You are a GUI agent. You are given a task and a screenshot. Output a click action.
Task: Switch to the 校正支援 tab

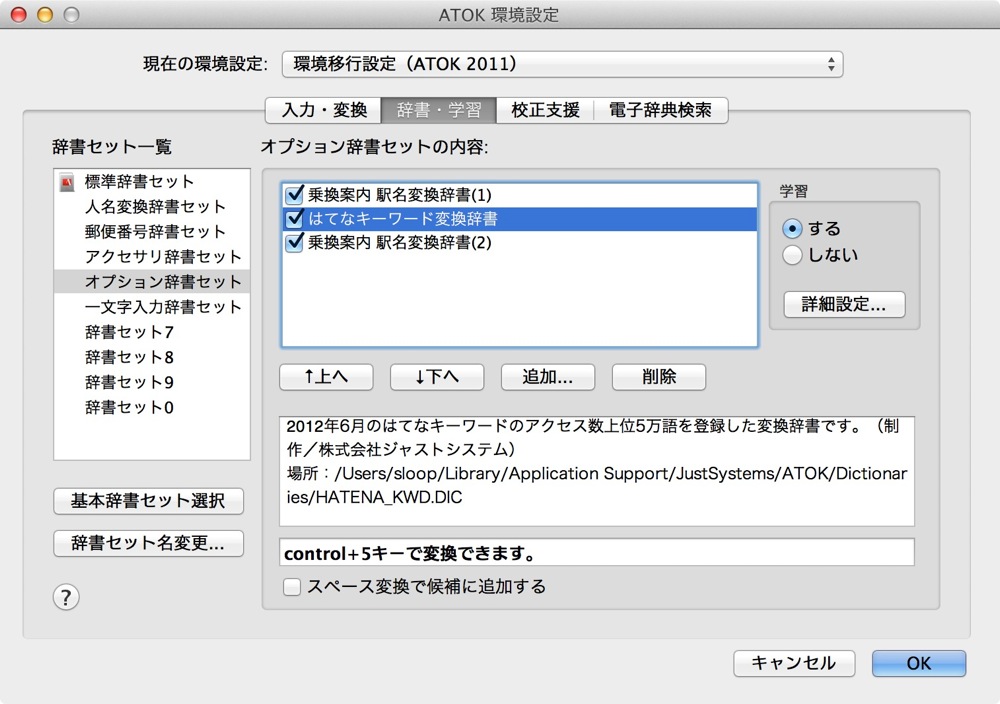point(545,110)
